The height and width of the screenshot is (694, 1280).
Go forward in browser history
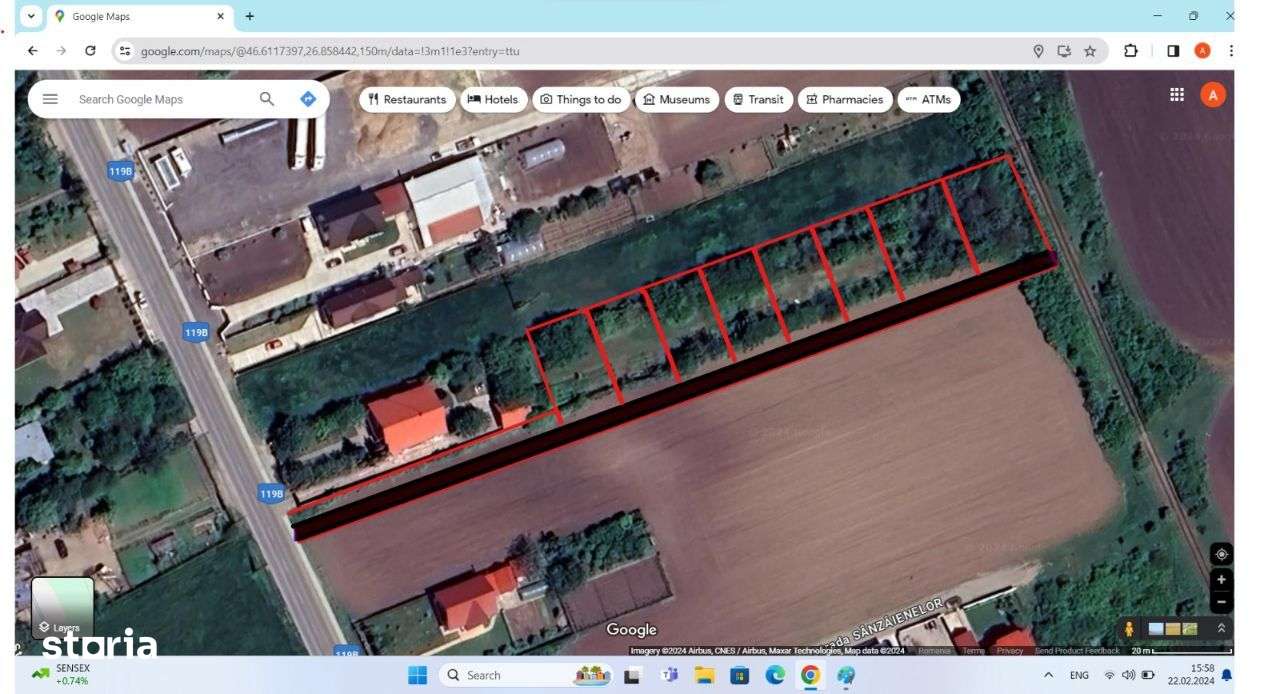[61, 51]
